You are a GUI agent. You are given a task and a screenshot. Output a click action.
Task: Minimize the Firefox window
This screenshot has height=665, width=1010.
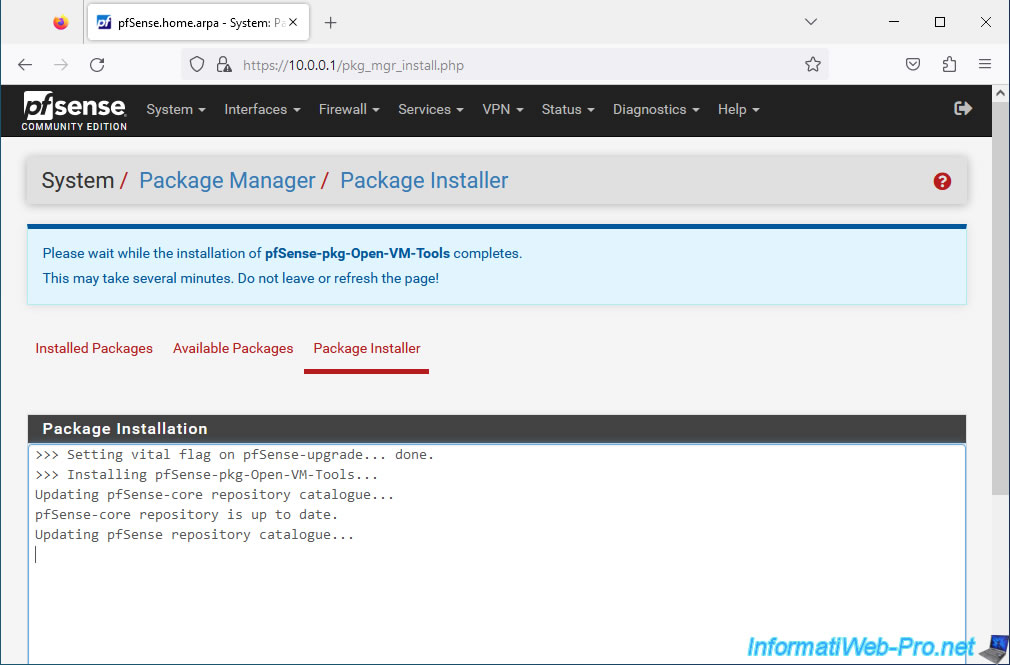(x=894, y=22)
